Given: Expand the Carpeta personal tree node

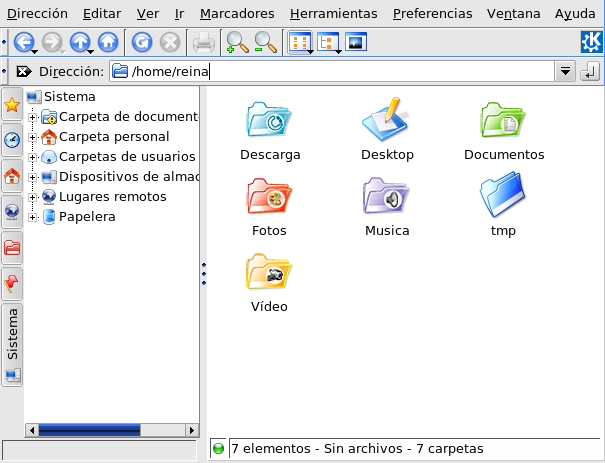Looking at the screenshot, I should tap(33, 137).
